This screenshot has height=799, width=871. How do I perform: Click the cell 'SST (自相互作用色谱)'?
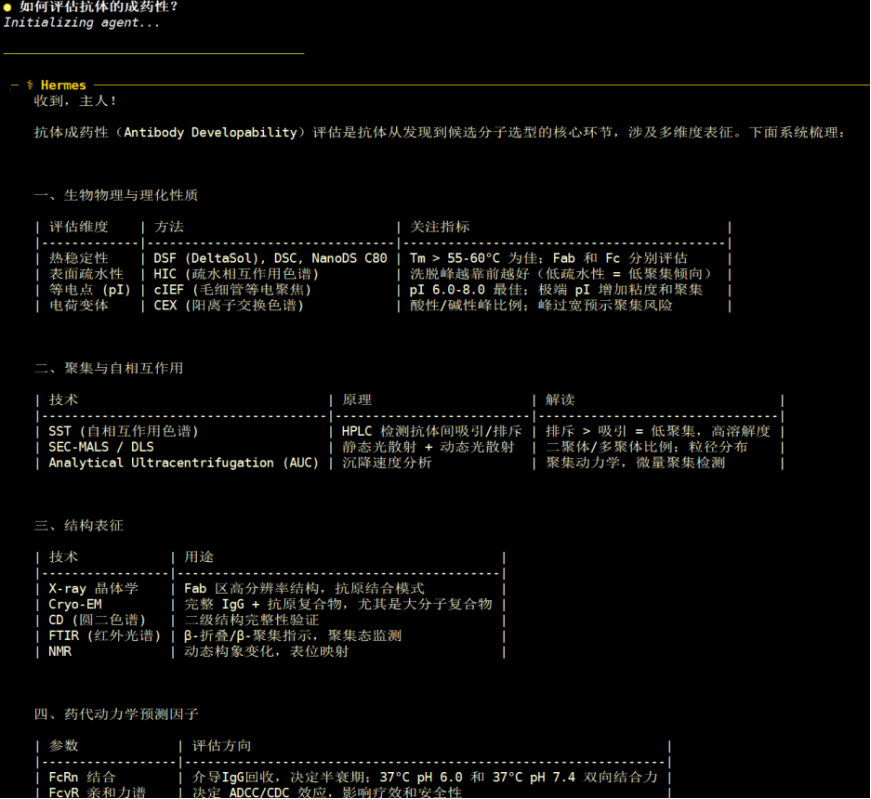pyautogui.click(x=123, y=431)
